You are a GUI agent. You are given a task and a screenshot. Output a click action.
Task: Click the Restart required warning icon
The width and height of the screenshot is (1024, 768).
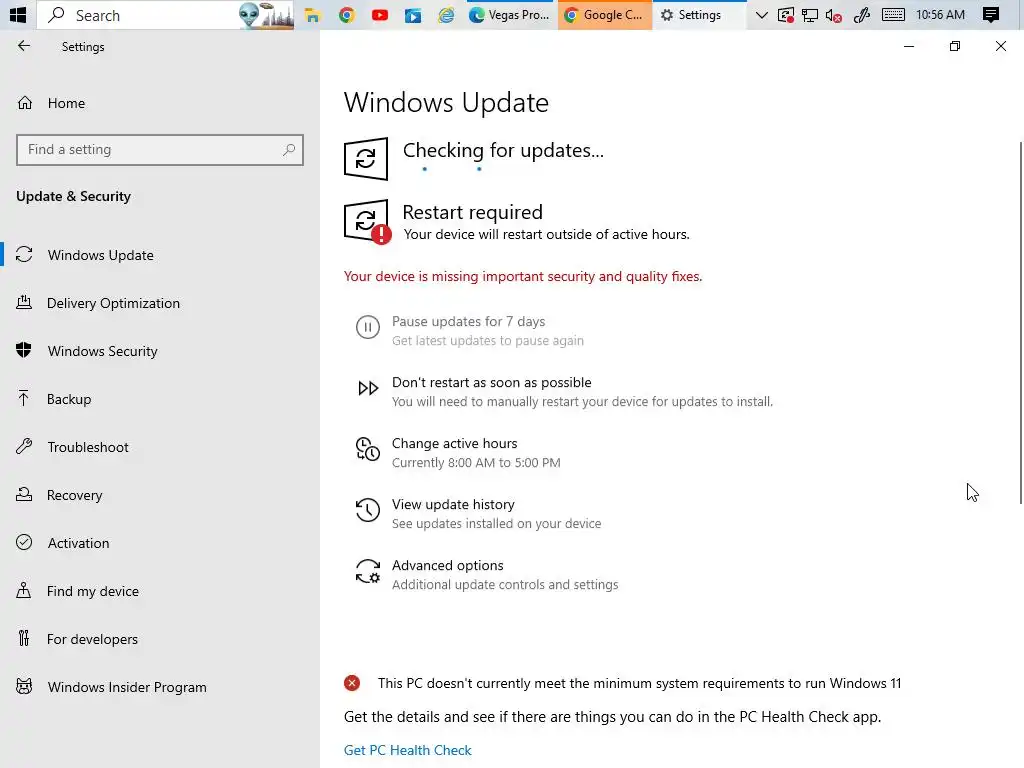[x=367, y=221]
